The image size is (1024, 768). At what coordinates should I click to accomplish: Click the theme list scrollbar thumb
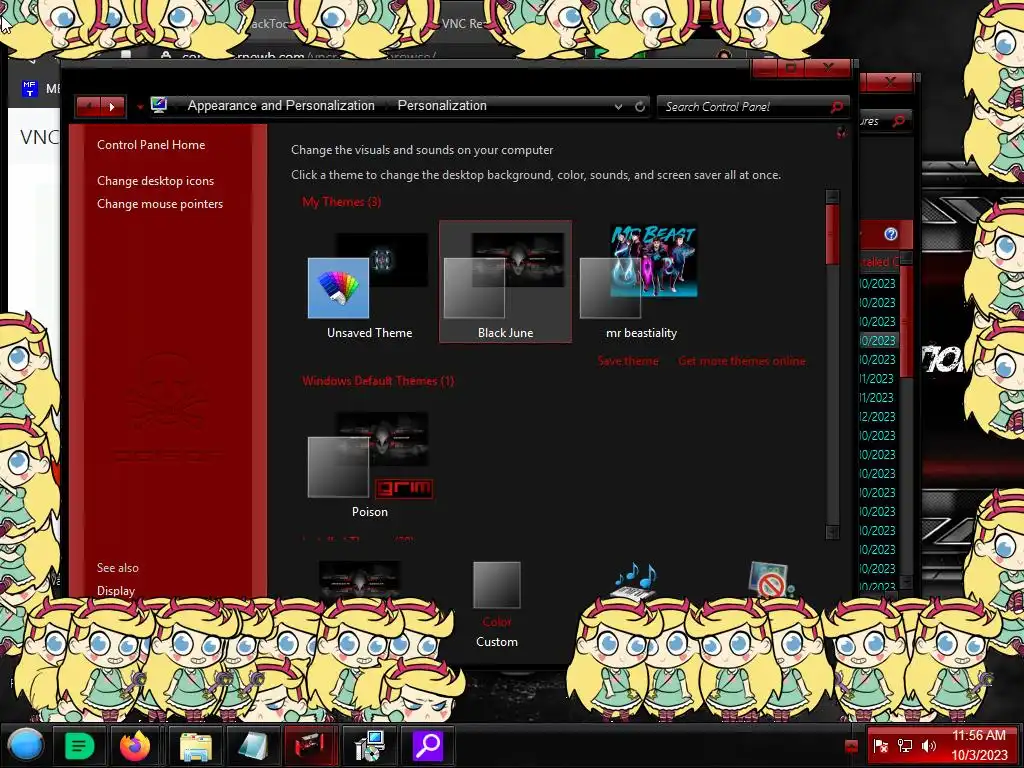(832, 235)
